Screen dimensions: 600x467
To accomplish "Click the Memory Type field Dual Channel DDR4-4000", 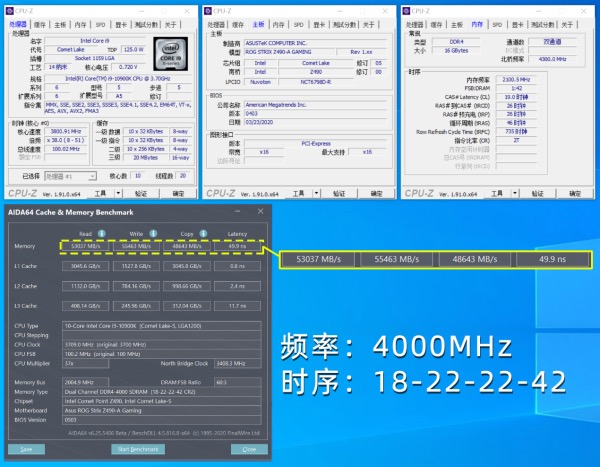I will [x=161, y=392].
